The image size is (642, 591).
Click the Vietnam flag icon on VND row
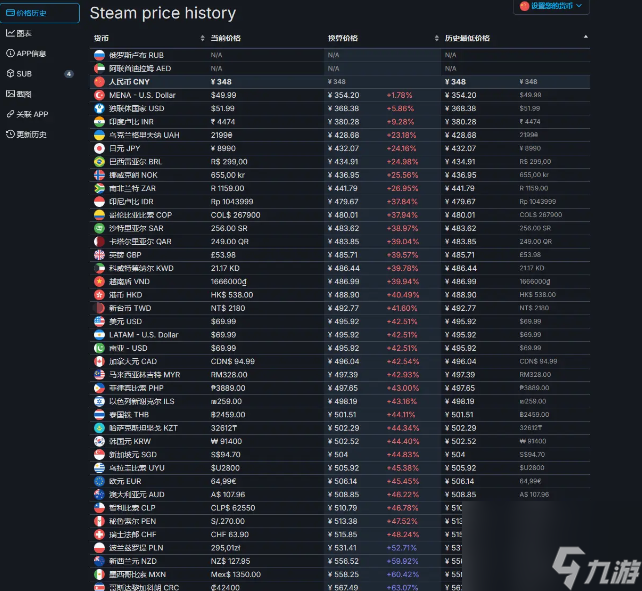[x=99, y=281]
